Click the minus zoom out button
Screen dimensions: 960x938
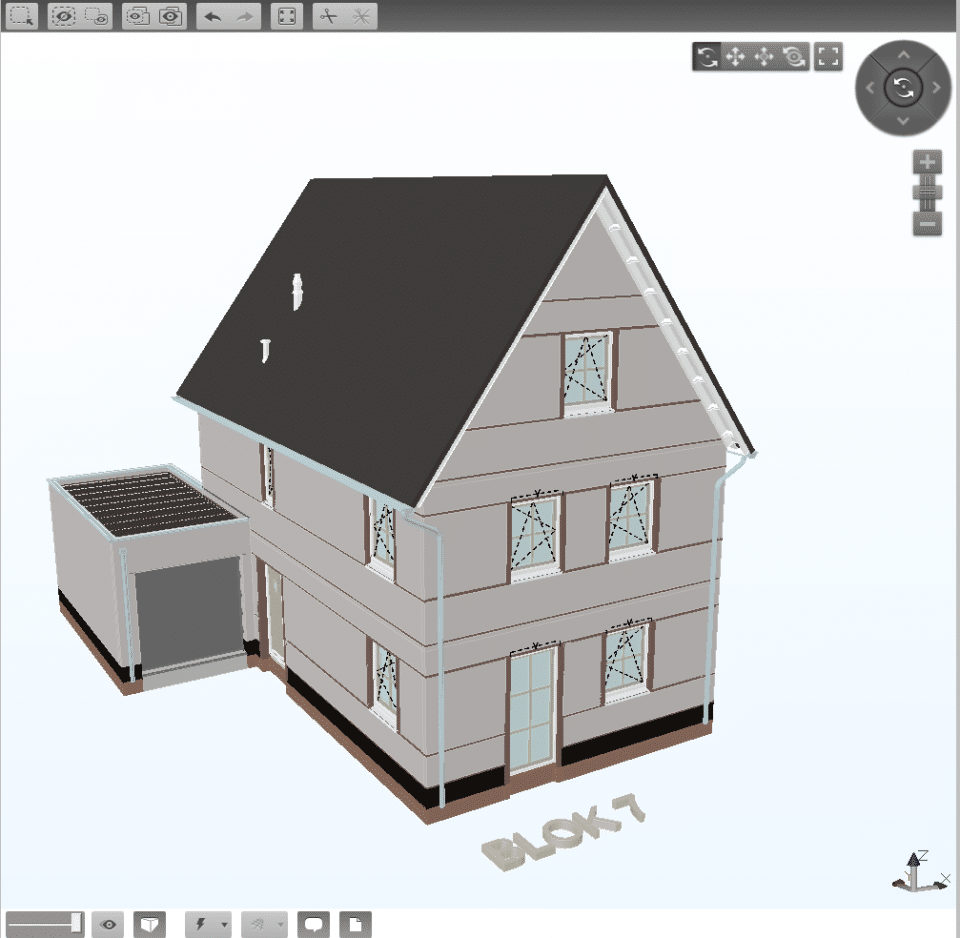(927, 223)
